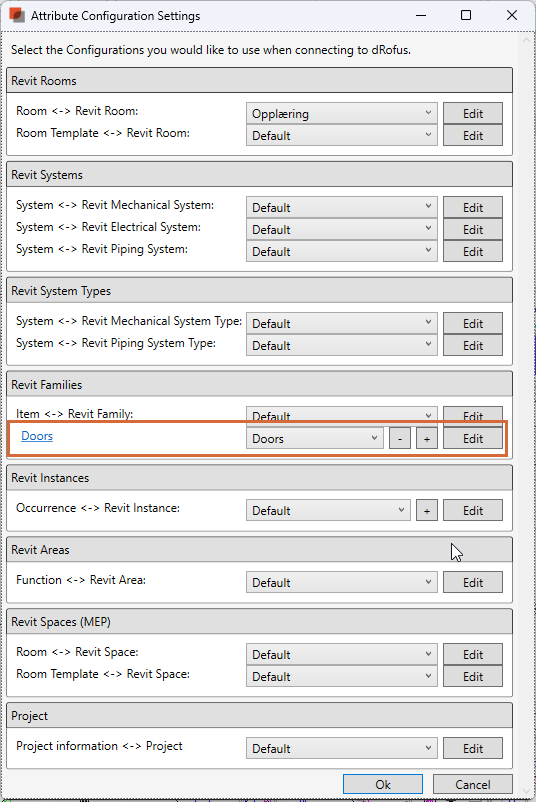This screenshot has width=536, height=802.
Task: Expand the Doors configuration dropdown
Action: click(x=315, y=439)
